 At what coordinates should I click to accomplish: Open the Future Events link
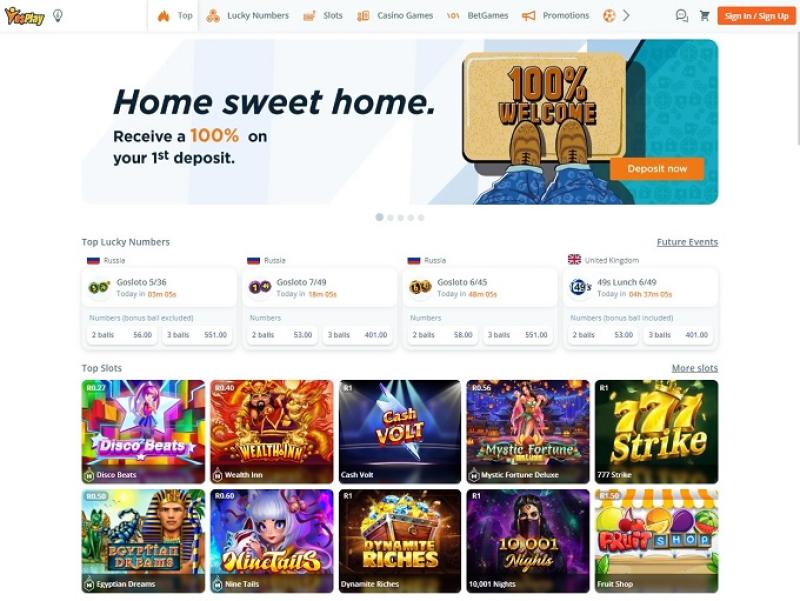coord(687,242)
